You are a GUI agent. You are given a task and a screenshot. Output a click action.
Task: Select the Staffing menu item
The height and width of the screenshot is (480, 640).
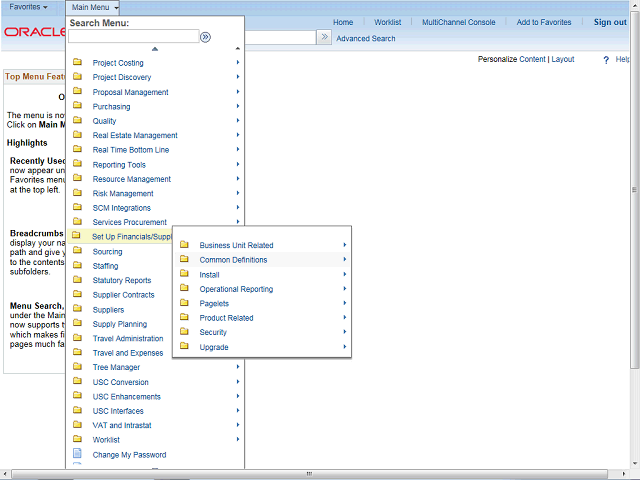click(105, 266)
